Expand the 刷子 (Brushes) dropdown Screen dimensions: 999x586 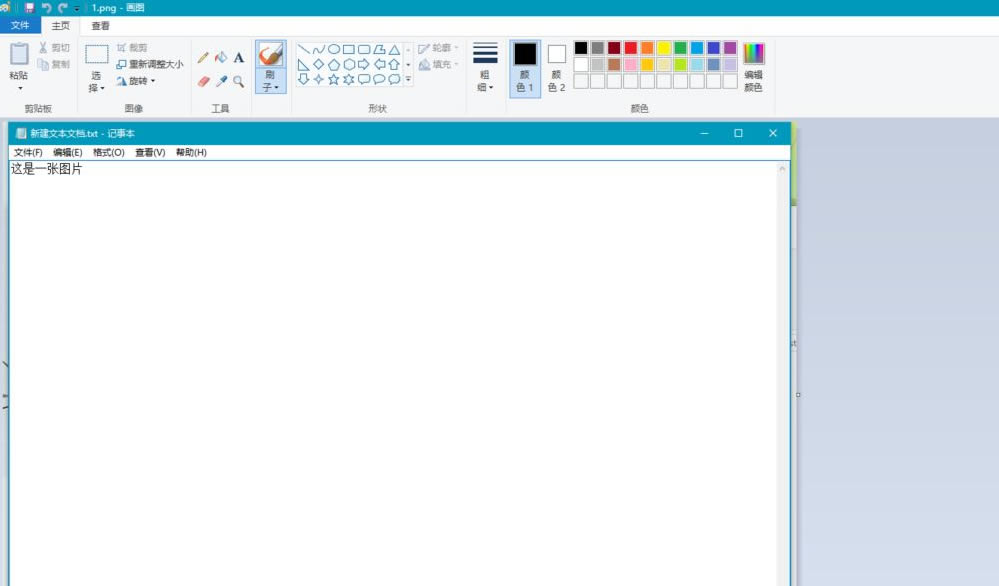coord(270,87)
